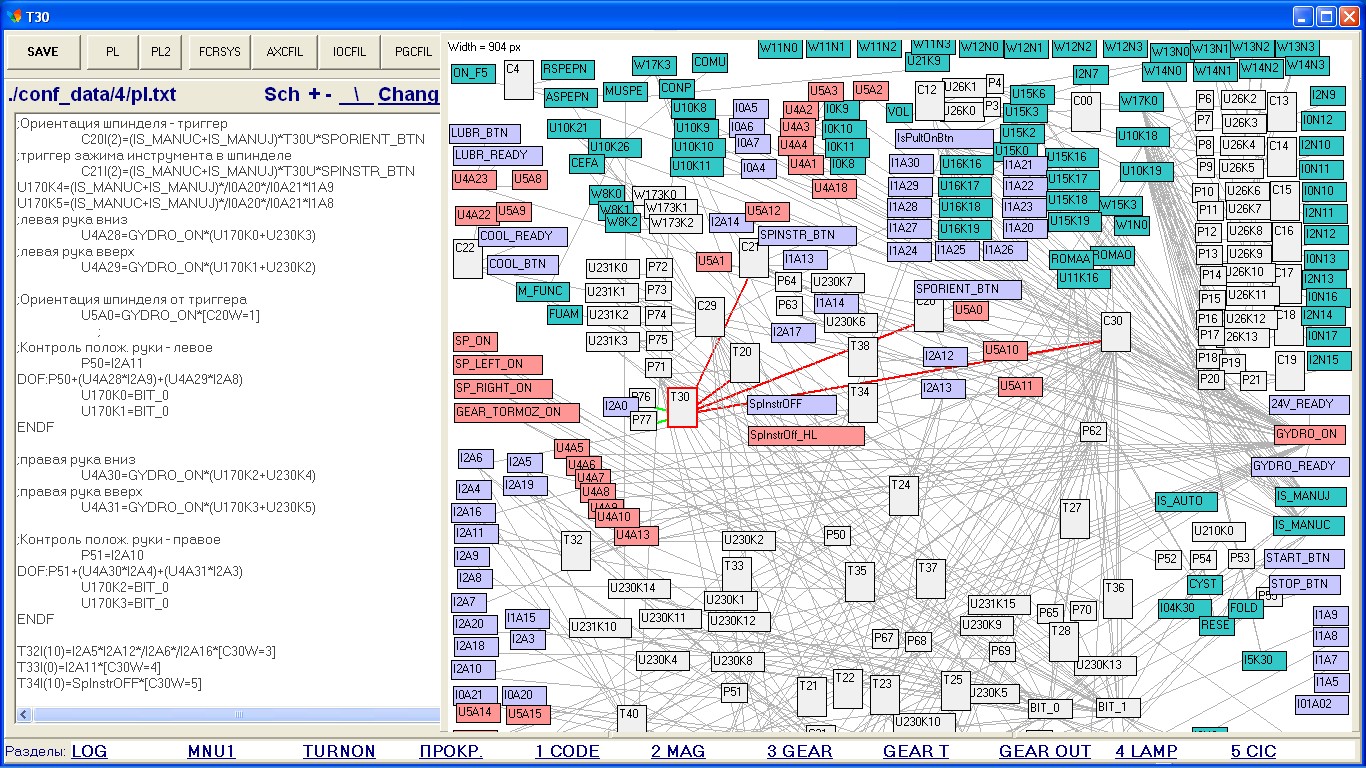Select the IS_AUTO node
Image resolution: width=1366 pixels, height=768 pixels.
coord(1186,501)
